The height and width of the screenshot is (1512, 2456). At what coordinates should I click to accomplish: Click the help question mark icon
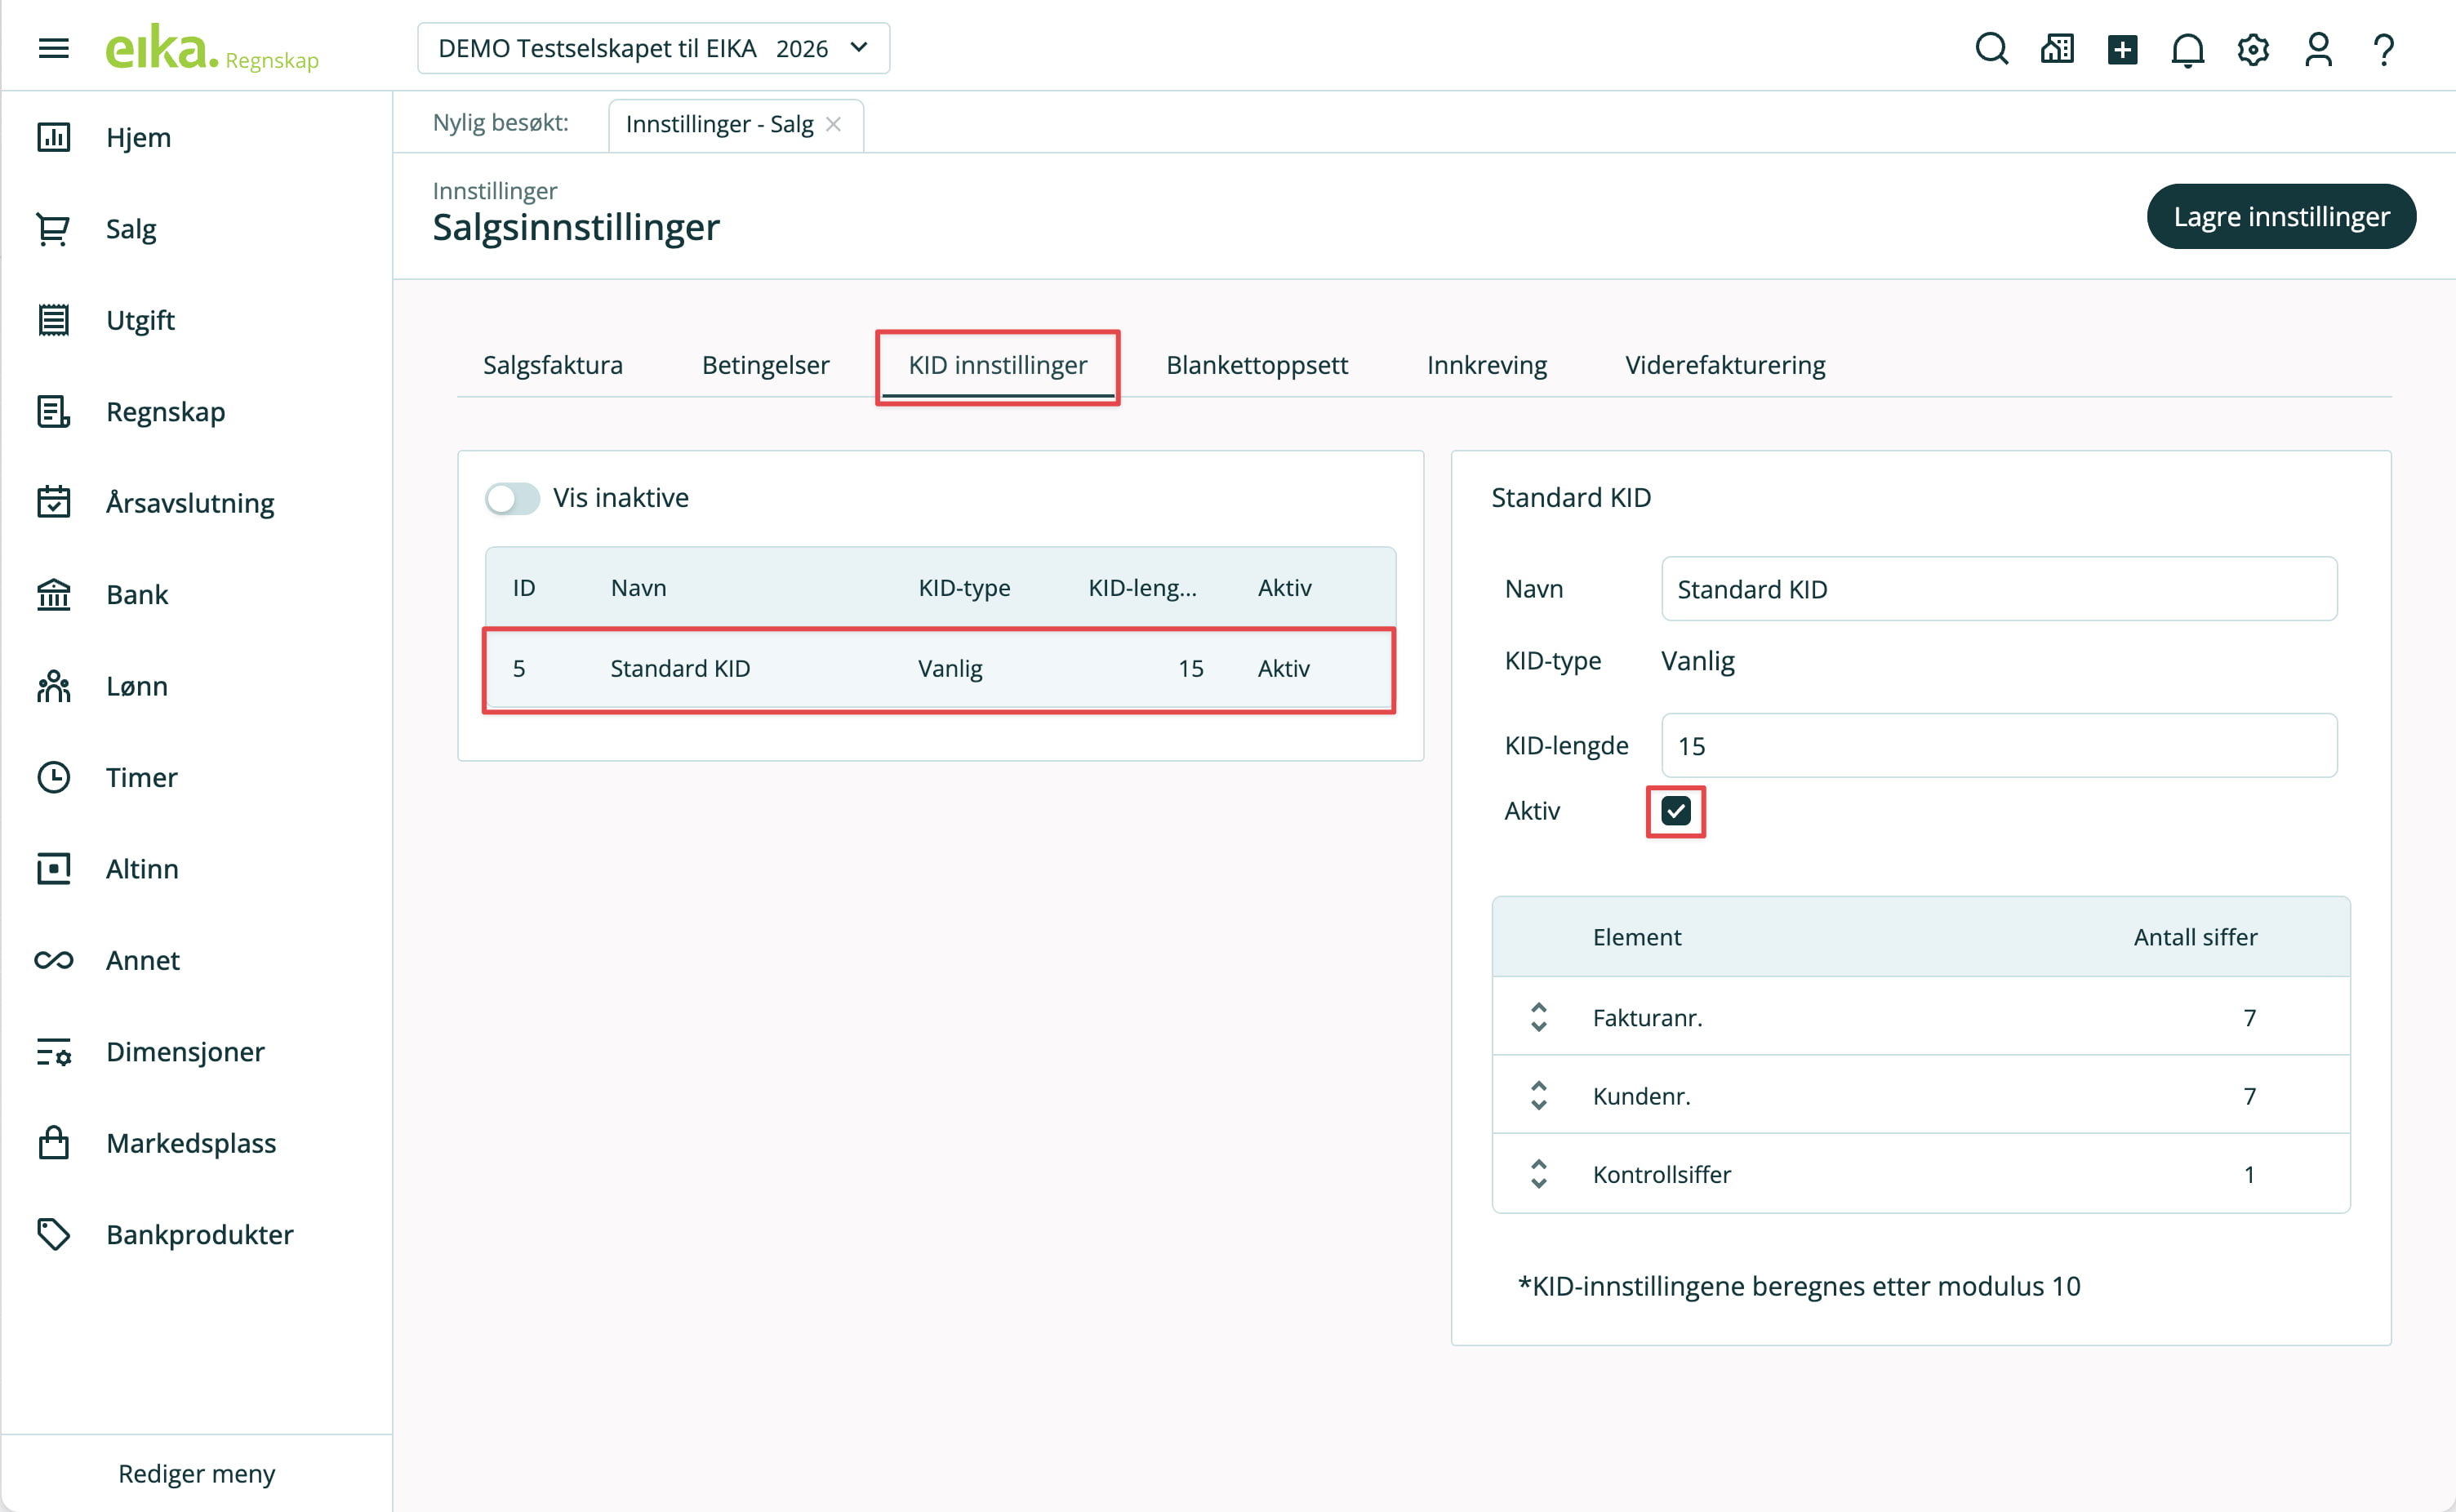[2384, 49]
